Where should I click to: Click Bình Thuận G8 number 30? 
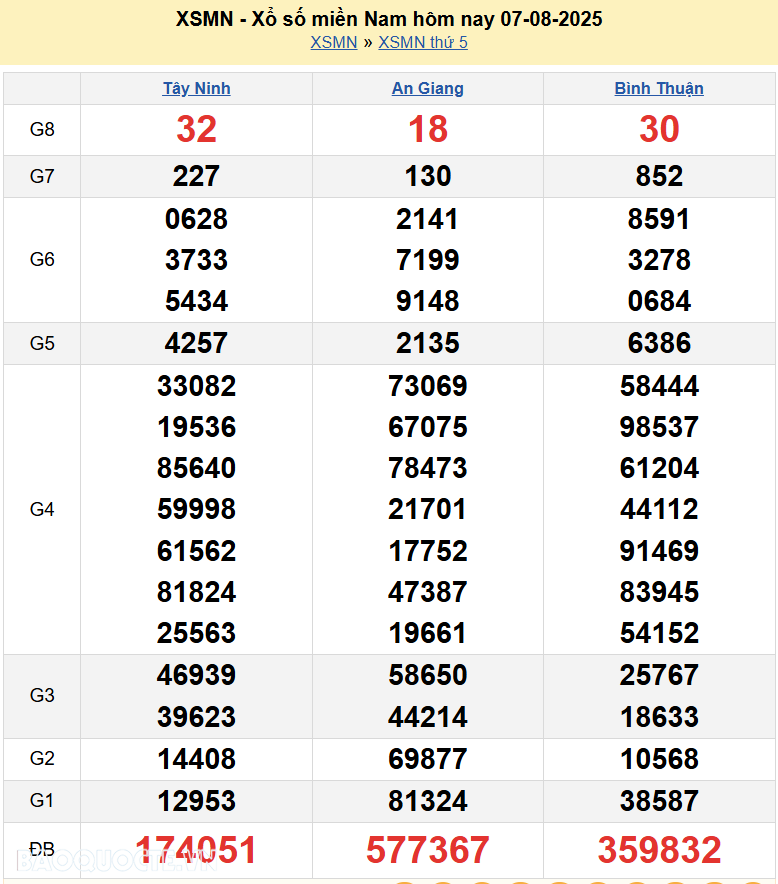(659, 129)
